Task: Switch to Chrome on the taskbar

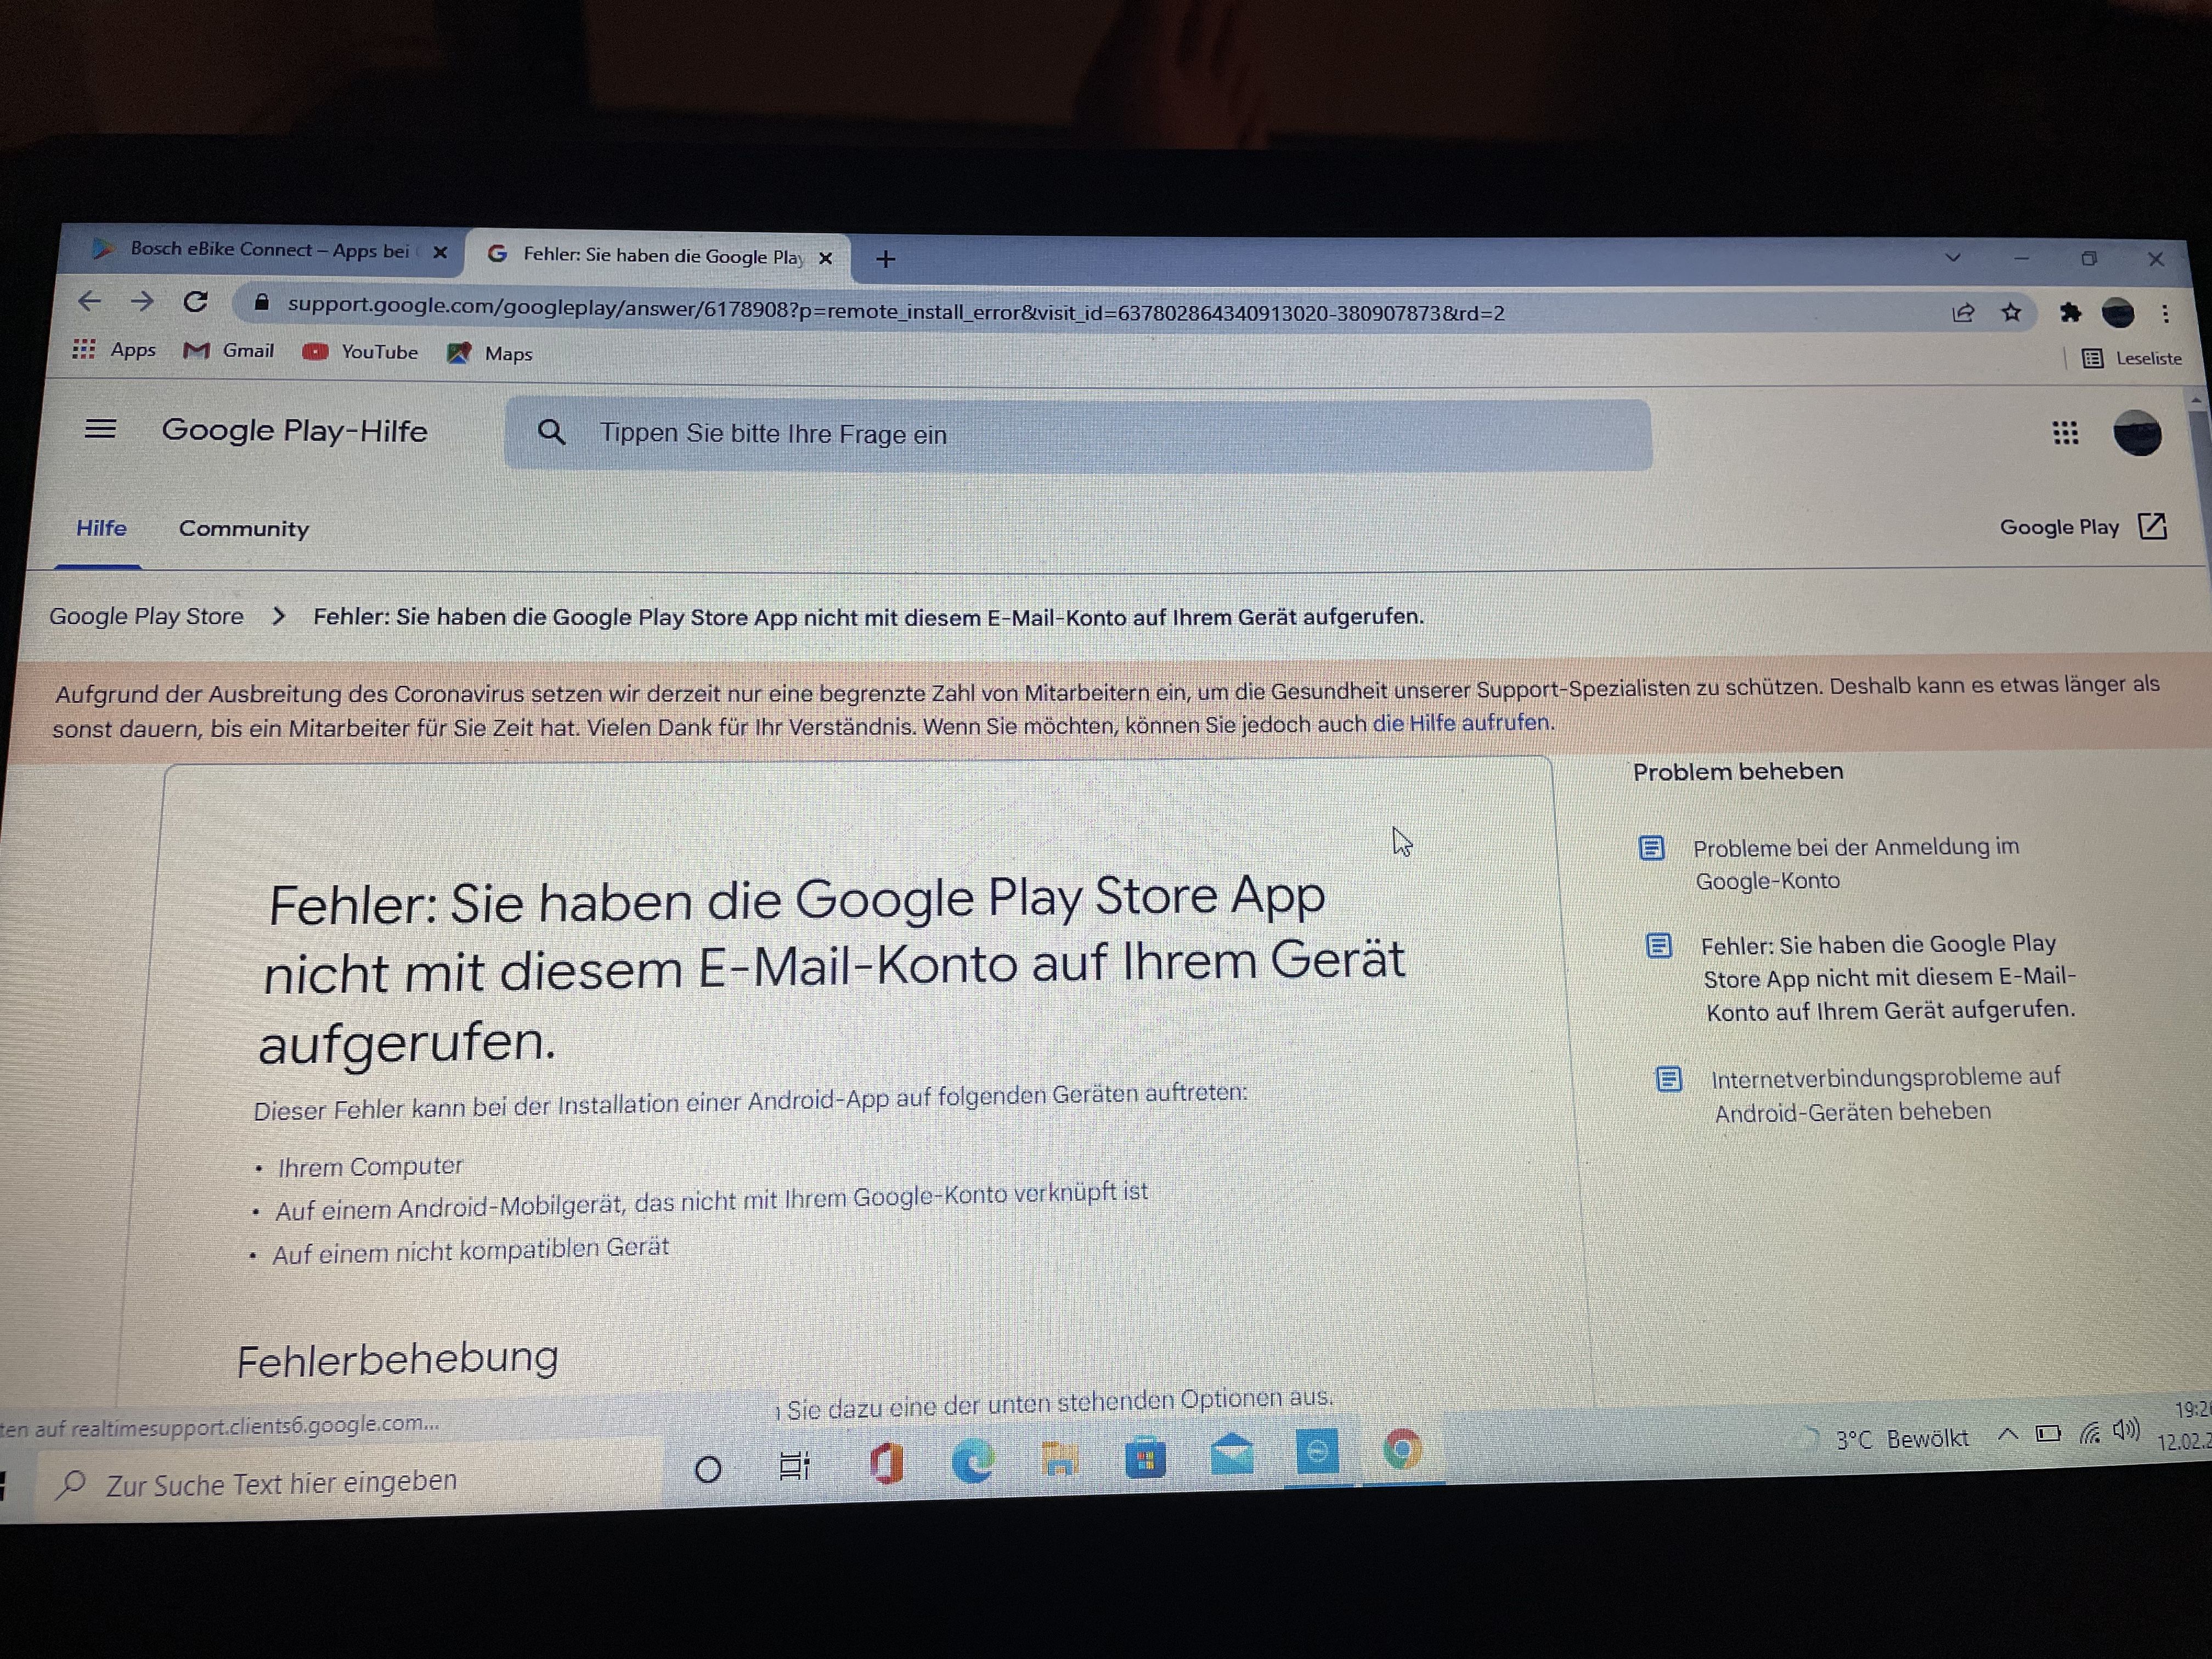Action: coord(1403,1450)
